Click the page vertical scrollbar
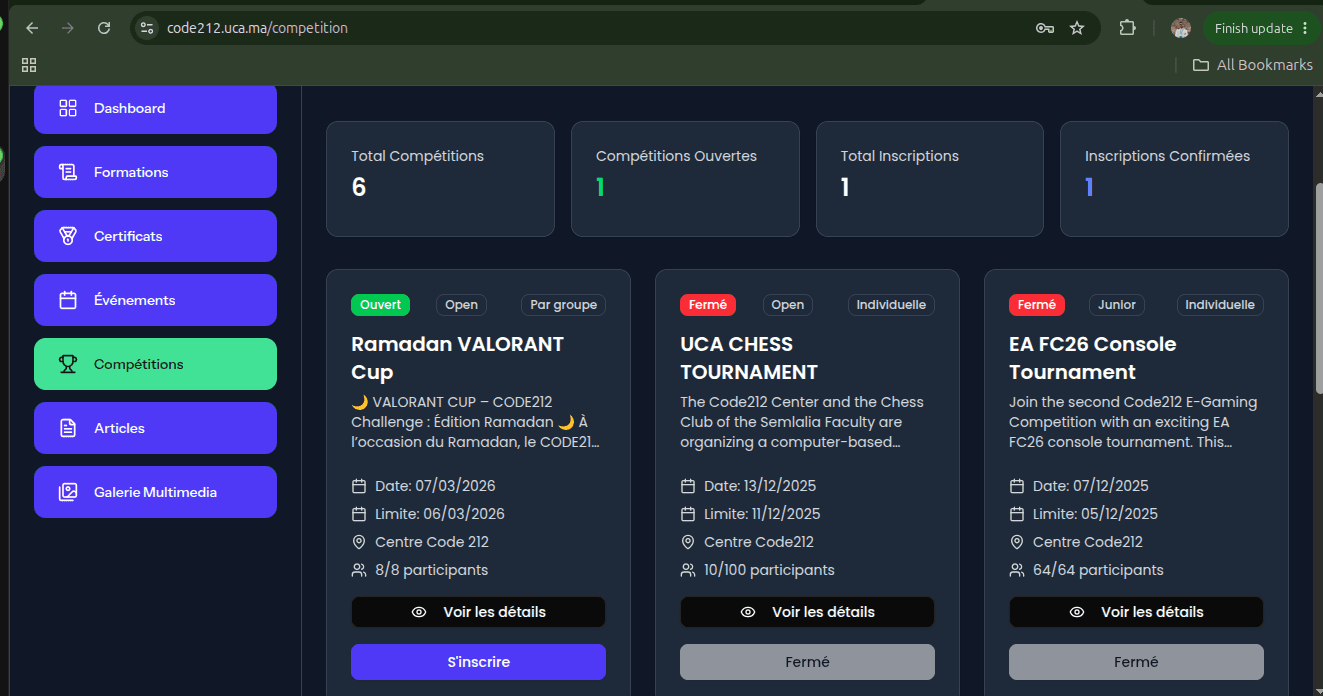This screenshot has height=696, width=1323. click(x=1317, y=290)
